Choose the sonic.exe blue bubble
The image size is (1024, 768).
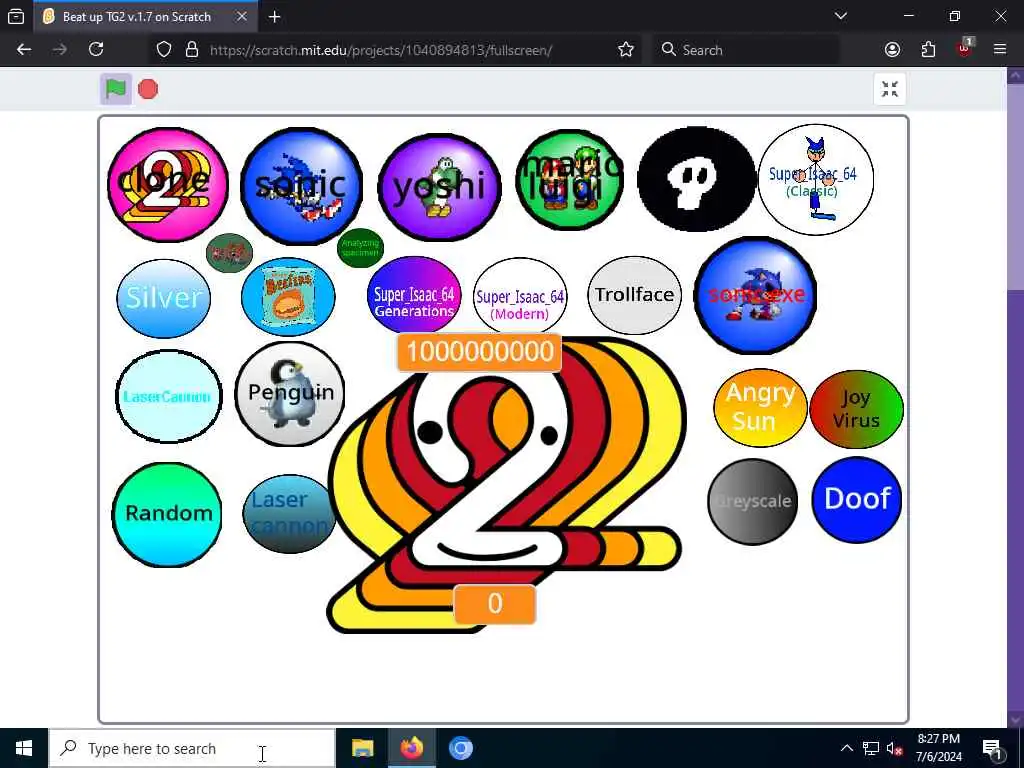coord(756,295)
